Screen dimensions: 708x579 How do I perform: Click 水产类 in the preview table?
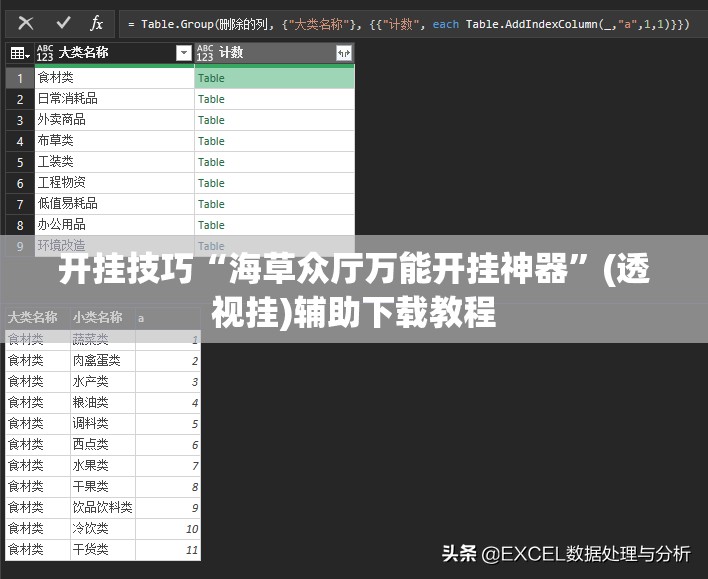[x=90, y=382]
